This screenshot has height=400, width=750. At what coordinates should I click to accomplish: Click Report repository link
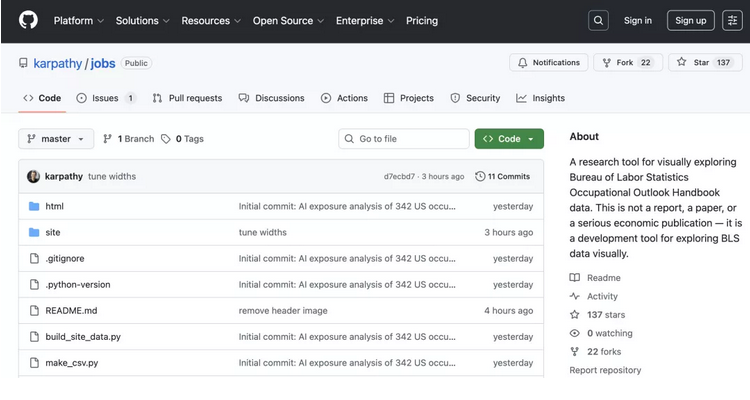[x=605, y=370]
